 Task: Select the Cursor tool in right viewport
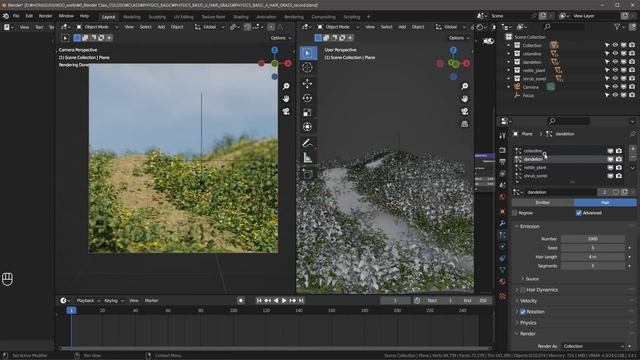[308, 68]
